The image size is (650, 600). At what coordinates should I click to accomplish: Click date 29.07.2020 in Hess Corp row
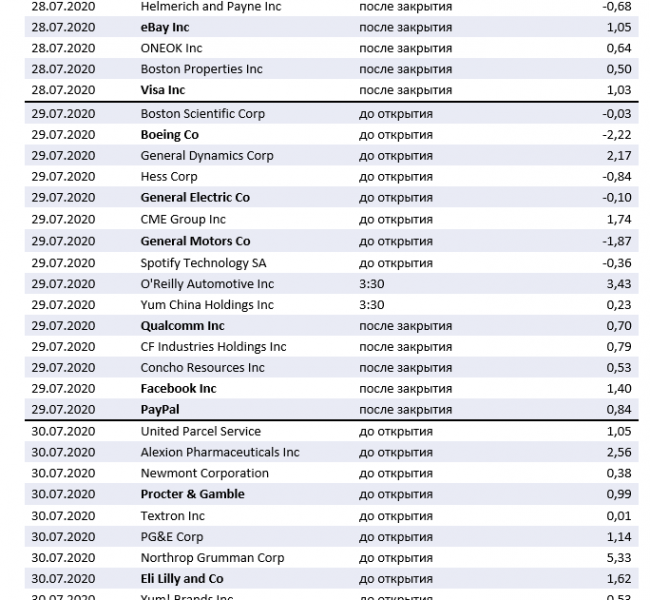coord(63,177)
